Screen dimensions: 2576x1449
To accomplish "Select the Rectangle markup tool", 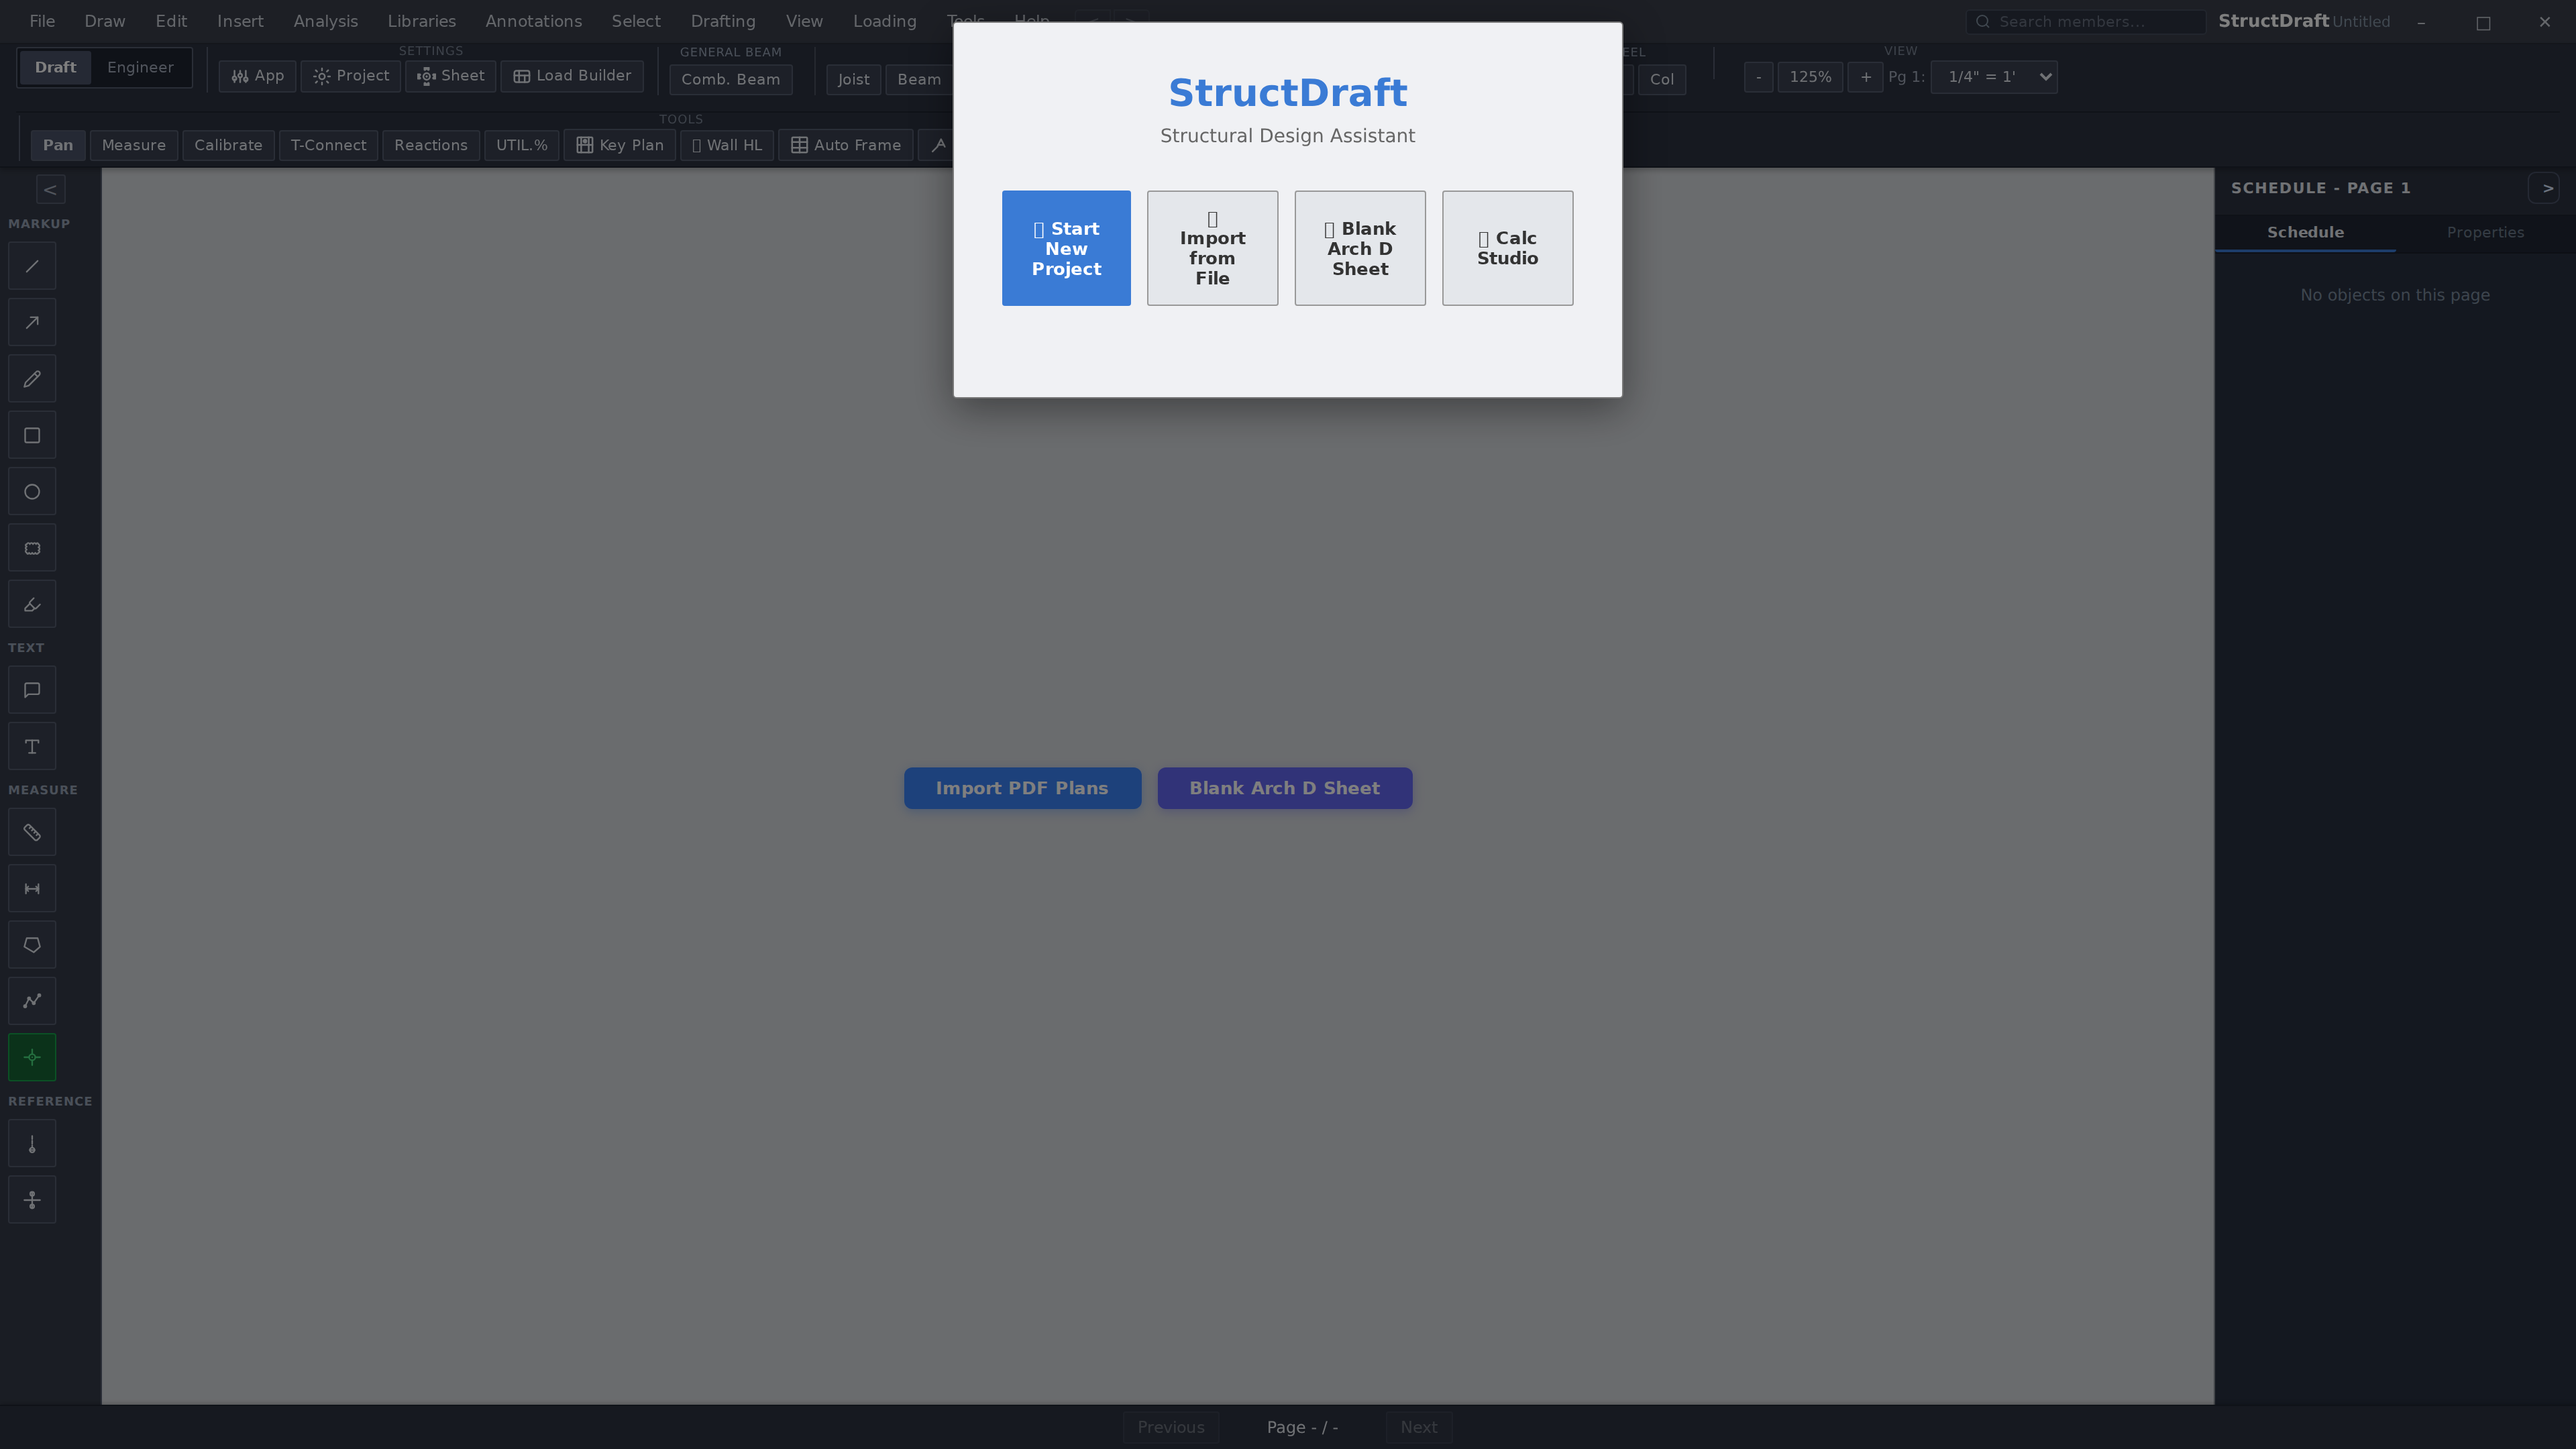I will click(32, 434).
